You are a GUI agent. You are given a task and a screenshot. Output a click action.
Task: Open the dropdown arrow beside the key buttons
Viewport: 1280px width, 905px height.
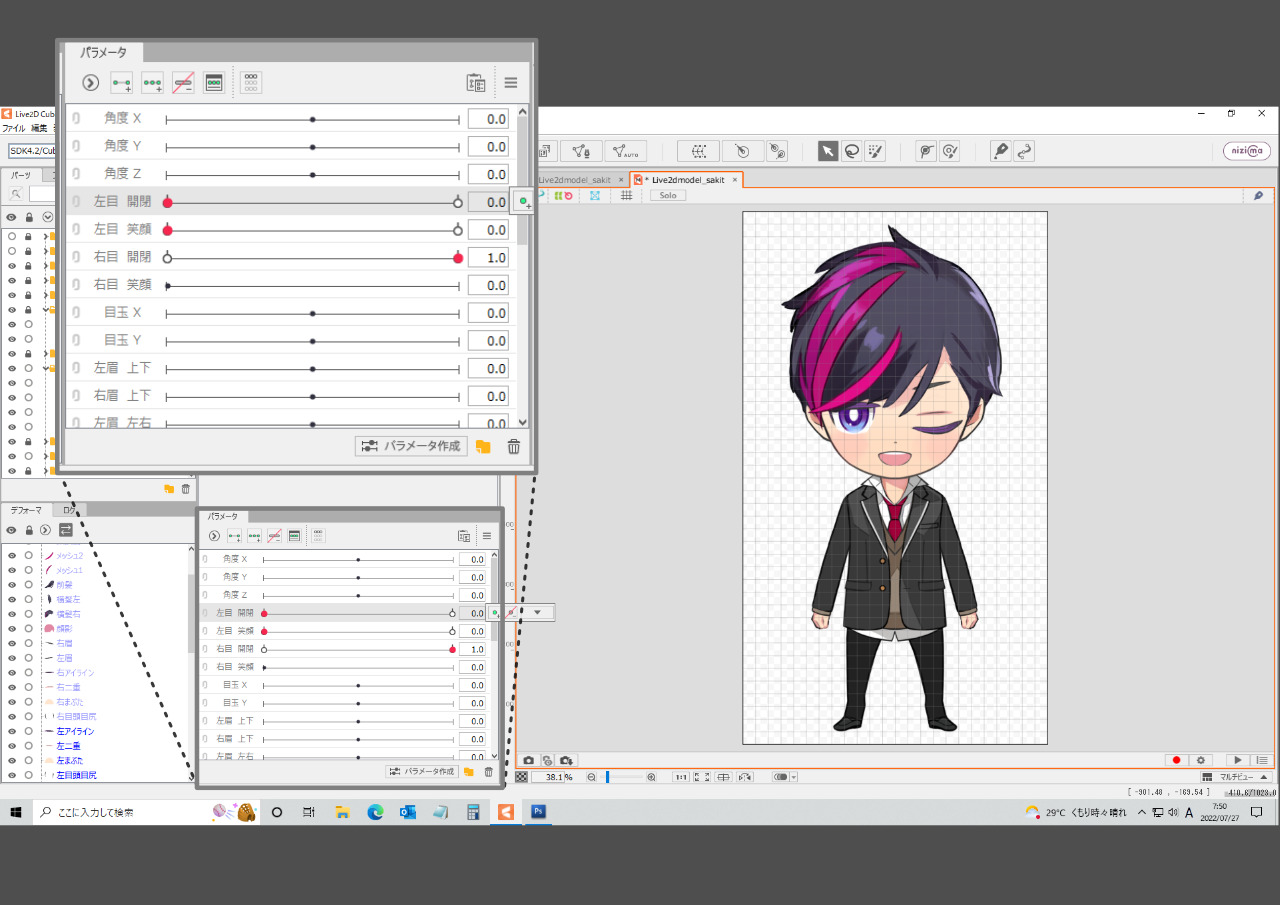click(x=538, y=612)
